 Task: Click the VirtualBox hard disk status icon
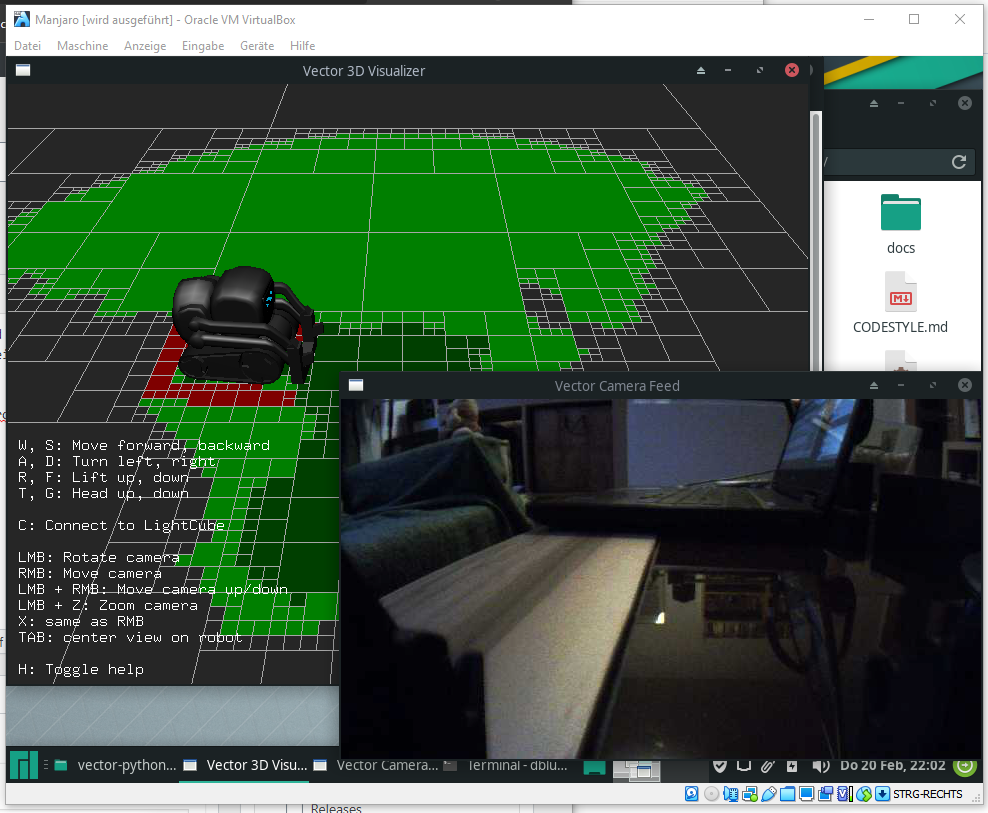692,794
